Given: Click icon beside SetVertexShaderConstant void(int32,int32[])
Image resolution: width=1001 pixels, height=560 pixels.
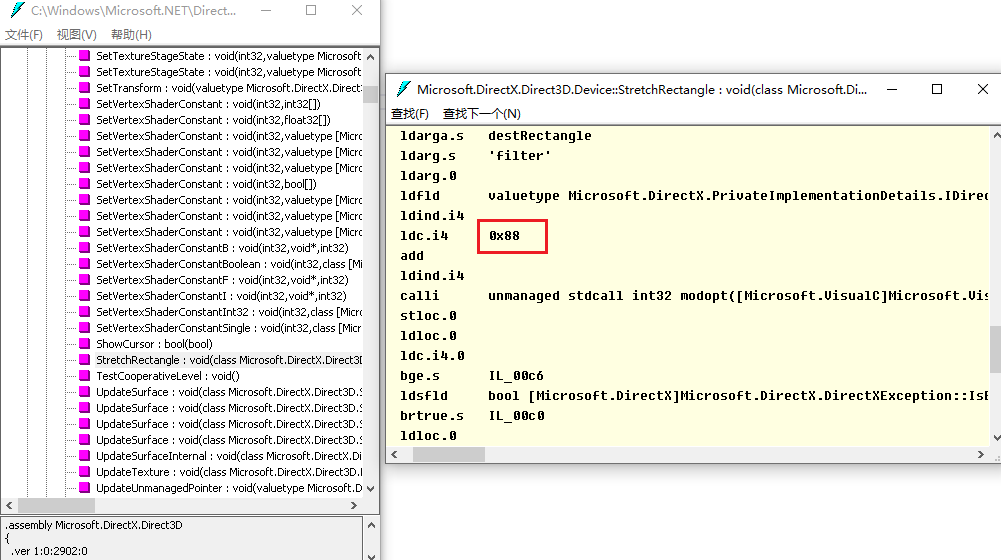Looking at the screenshot, I should pos(84,103).
